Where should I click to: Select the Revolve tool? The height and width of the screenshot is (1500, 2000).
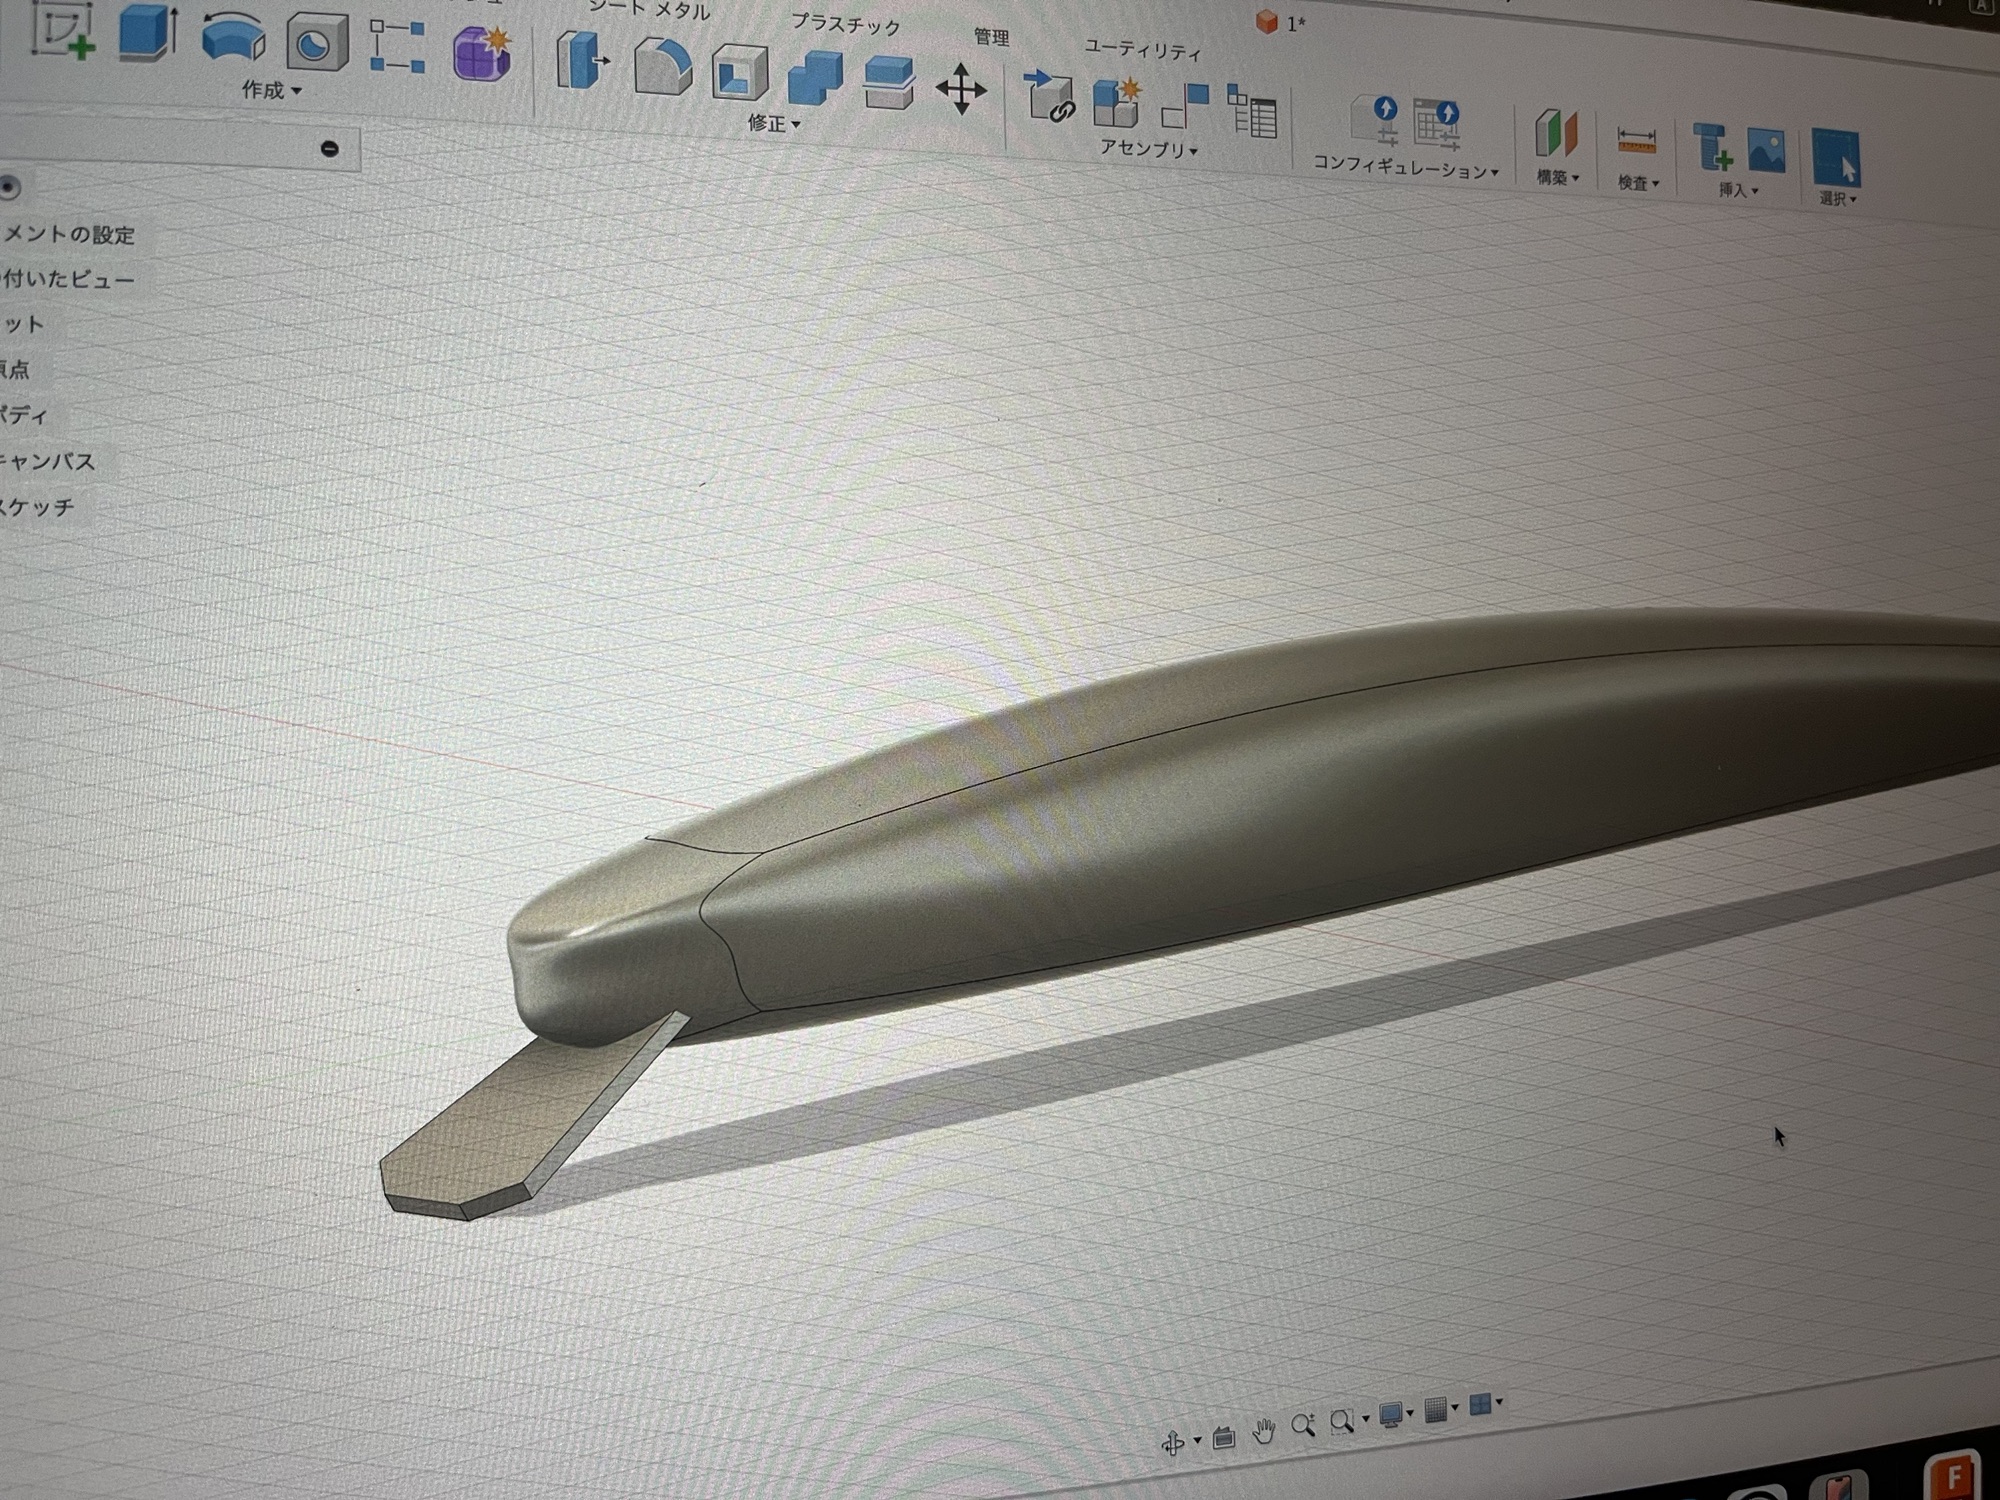pyautogui.click(x=233, y=37)
